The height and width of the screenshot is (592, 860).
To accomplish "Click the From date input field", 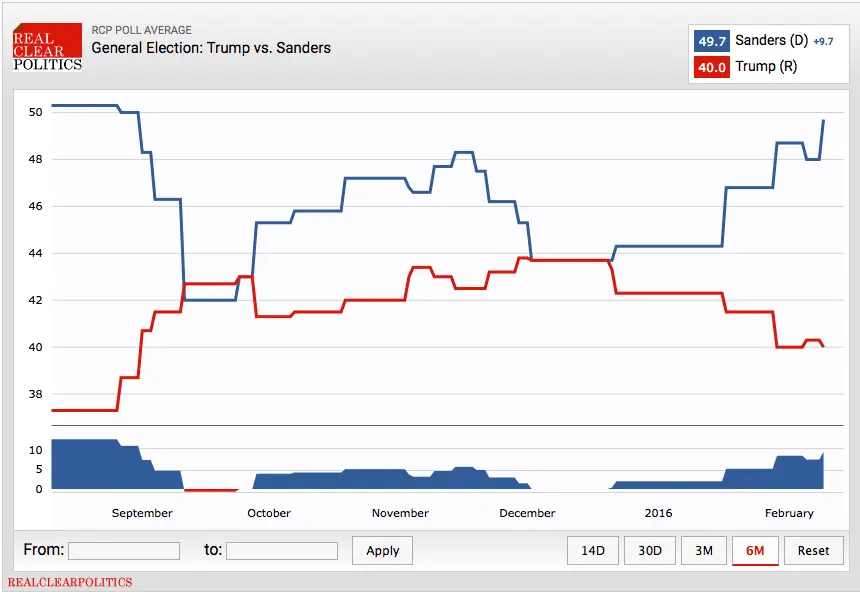I will [x=124, y=550].
